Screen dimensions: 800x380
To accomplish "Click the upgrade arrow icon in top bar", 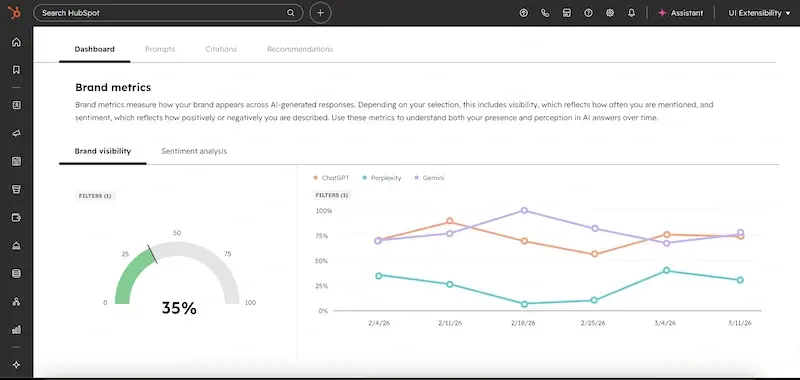I will click(523, 13).
